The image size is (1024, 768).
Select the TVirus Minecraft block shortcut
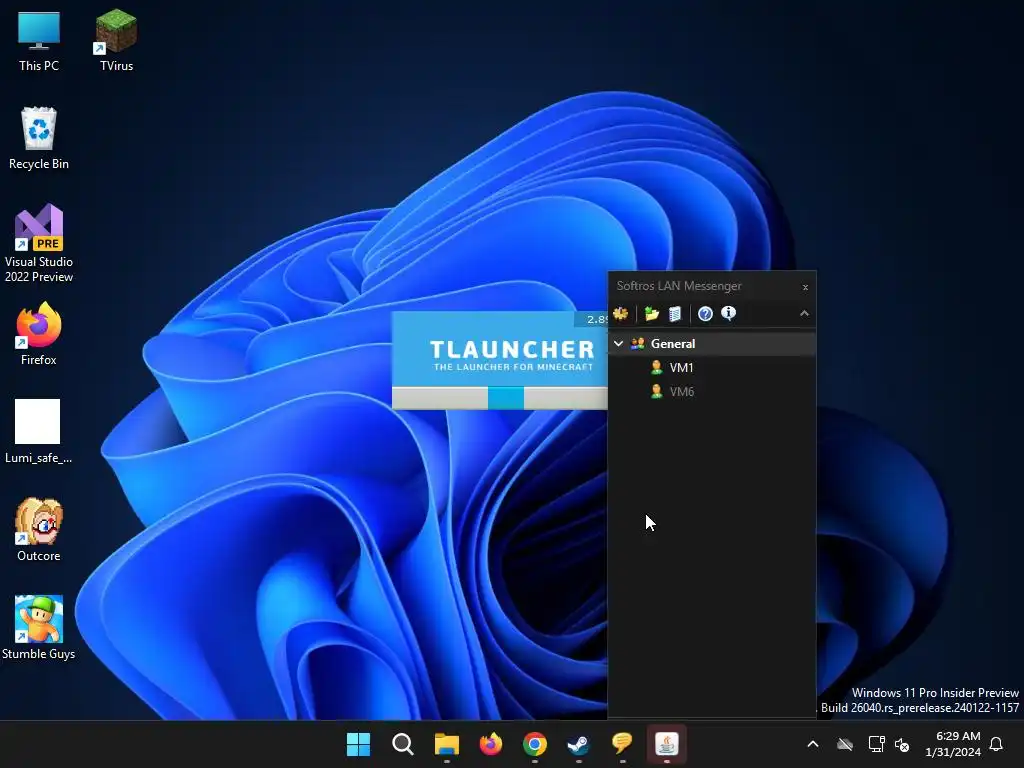116,40
